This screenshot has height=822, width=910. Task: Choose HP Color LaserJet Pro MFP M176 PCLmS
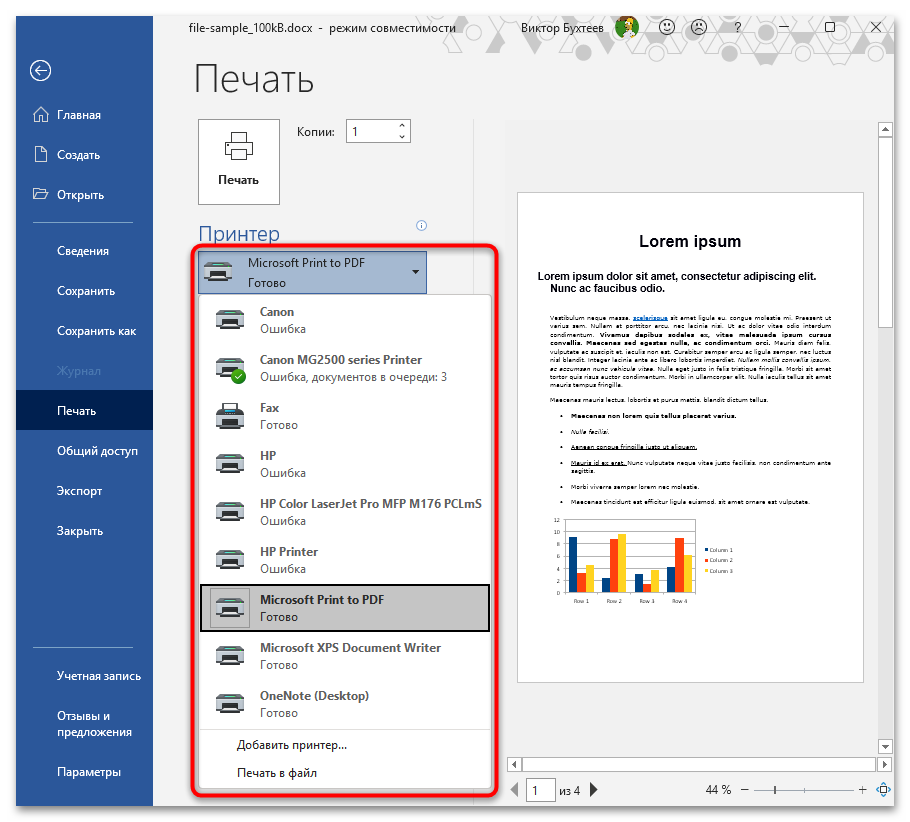(345, 512)
